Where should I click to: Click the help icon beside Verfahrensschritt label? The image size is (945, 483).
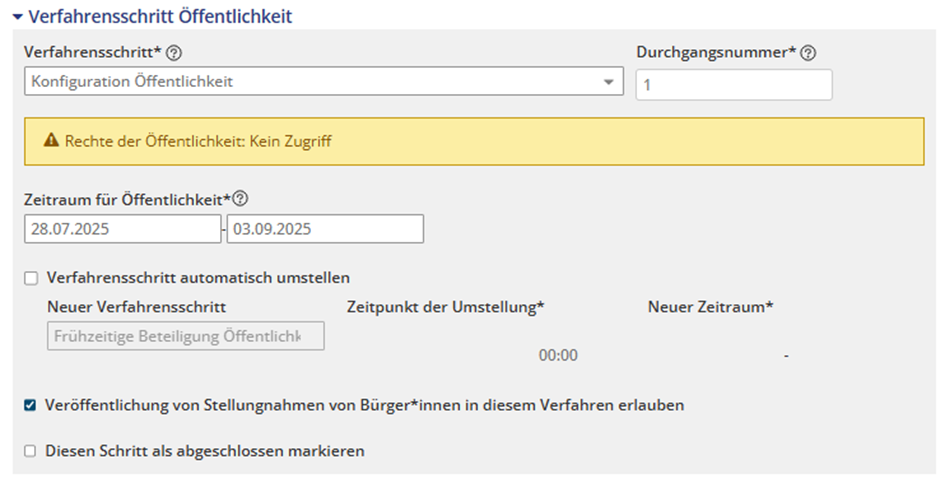click(174, 53)
